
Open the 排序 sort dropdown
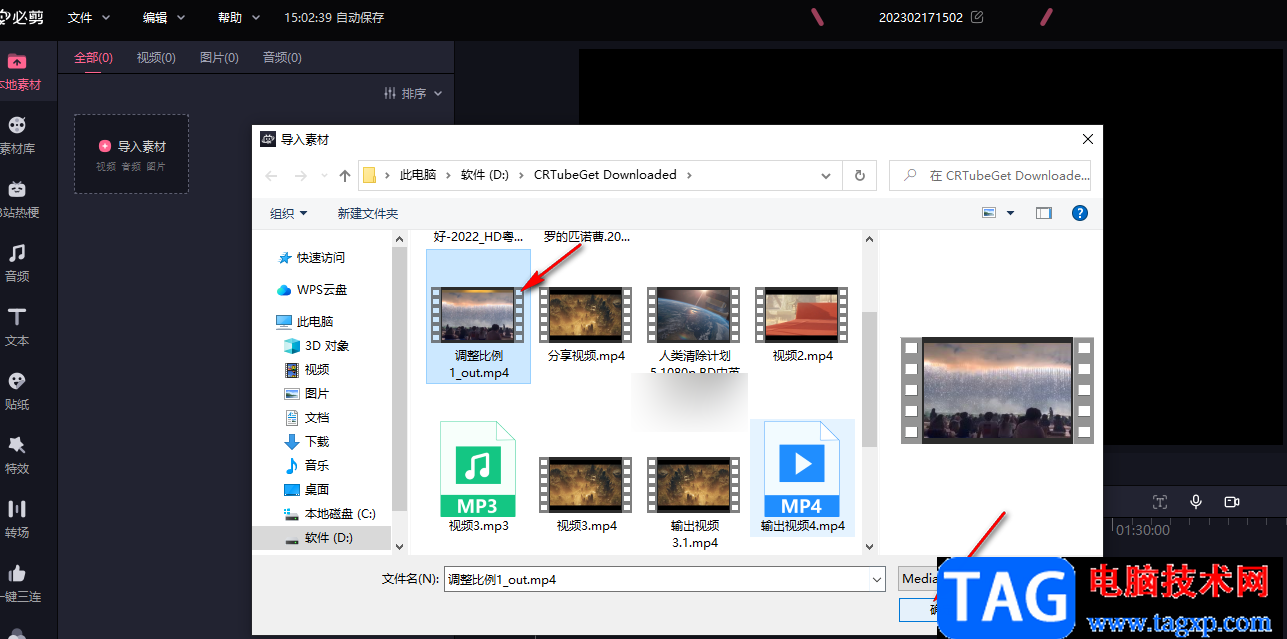(x=413, y=93)
